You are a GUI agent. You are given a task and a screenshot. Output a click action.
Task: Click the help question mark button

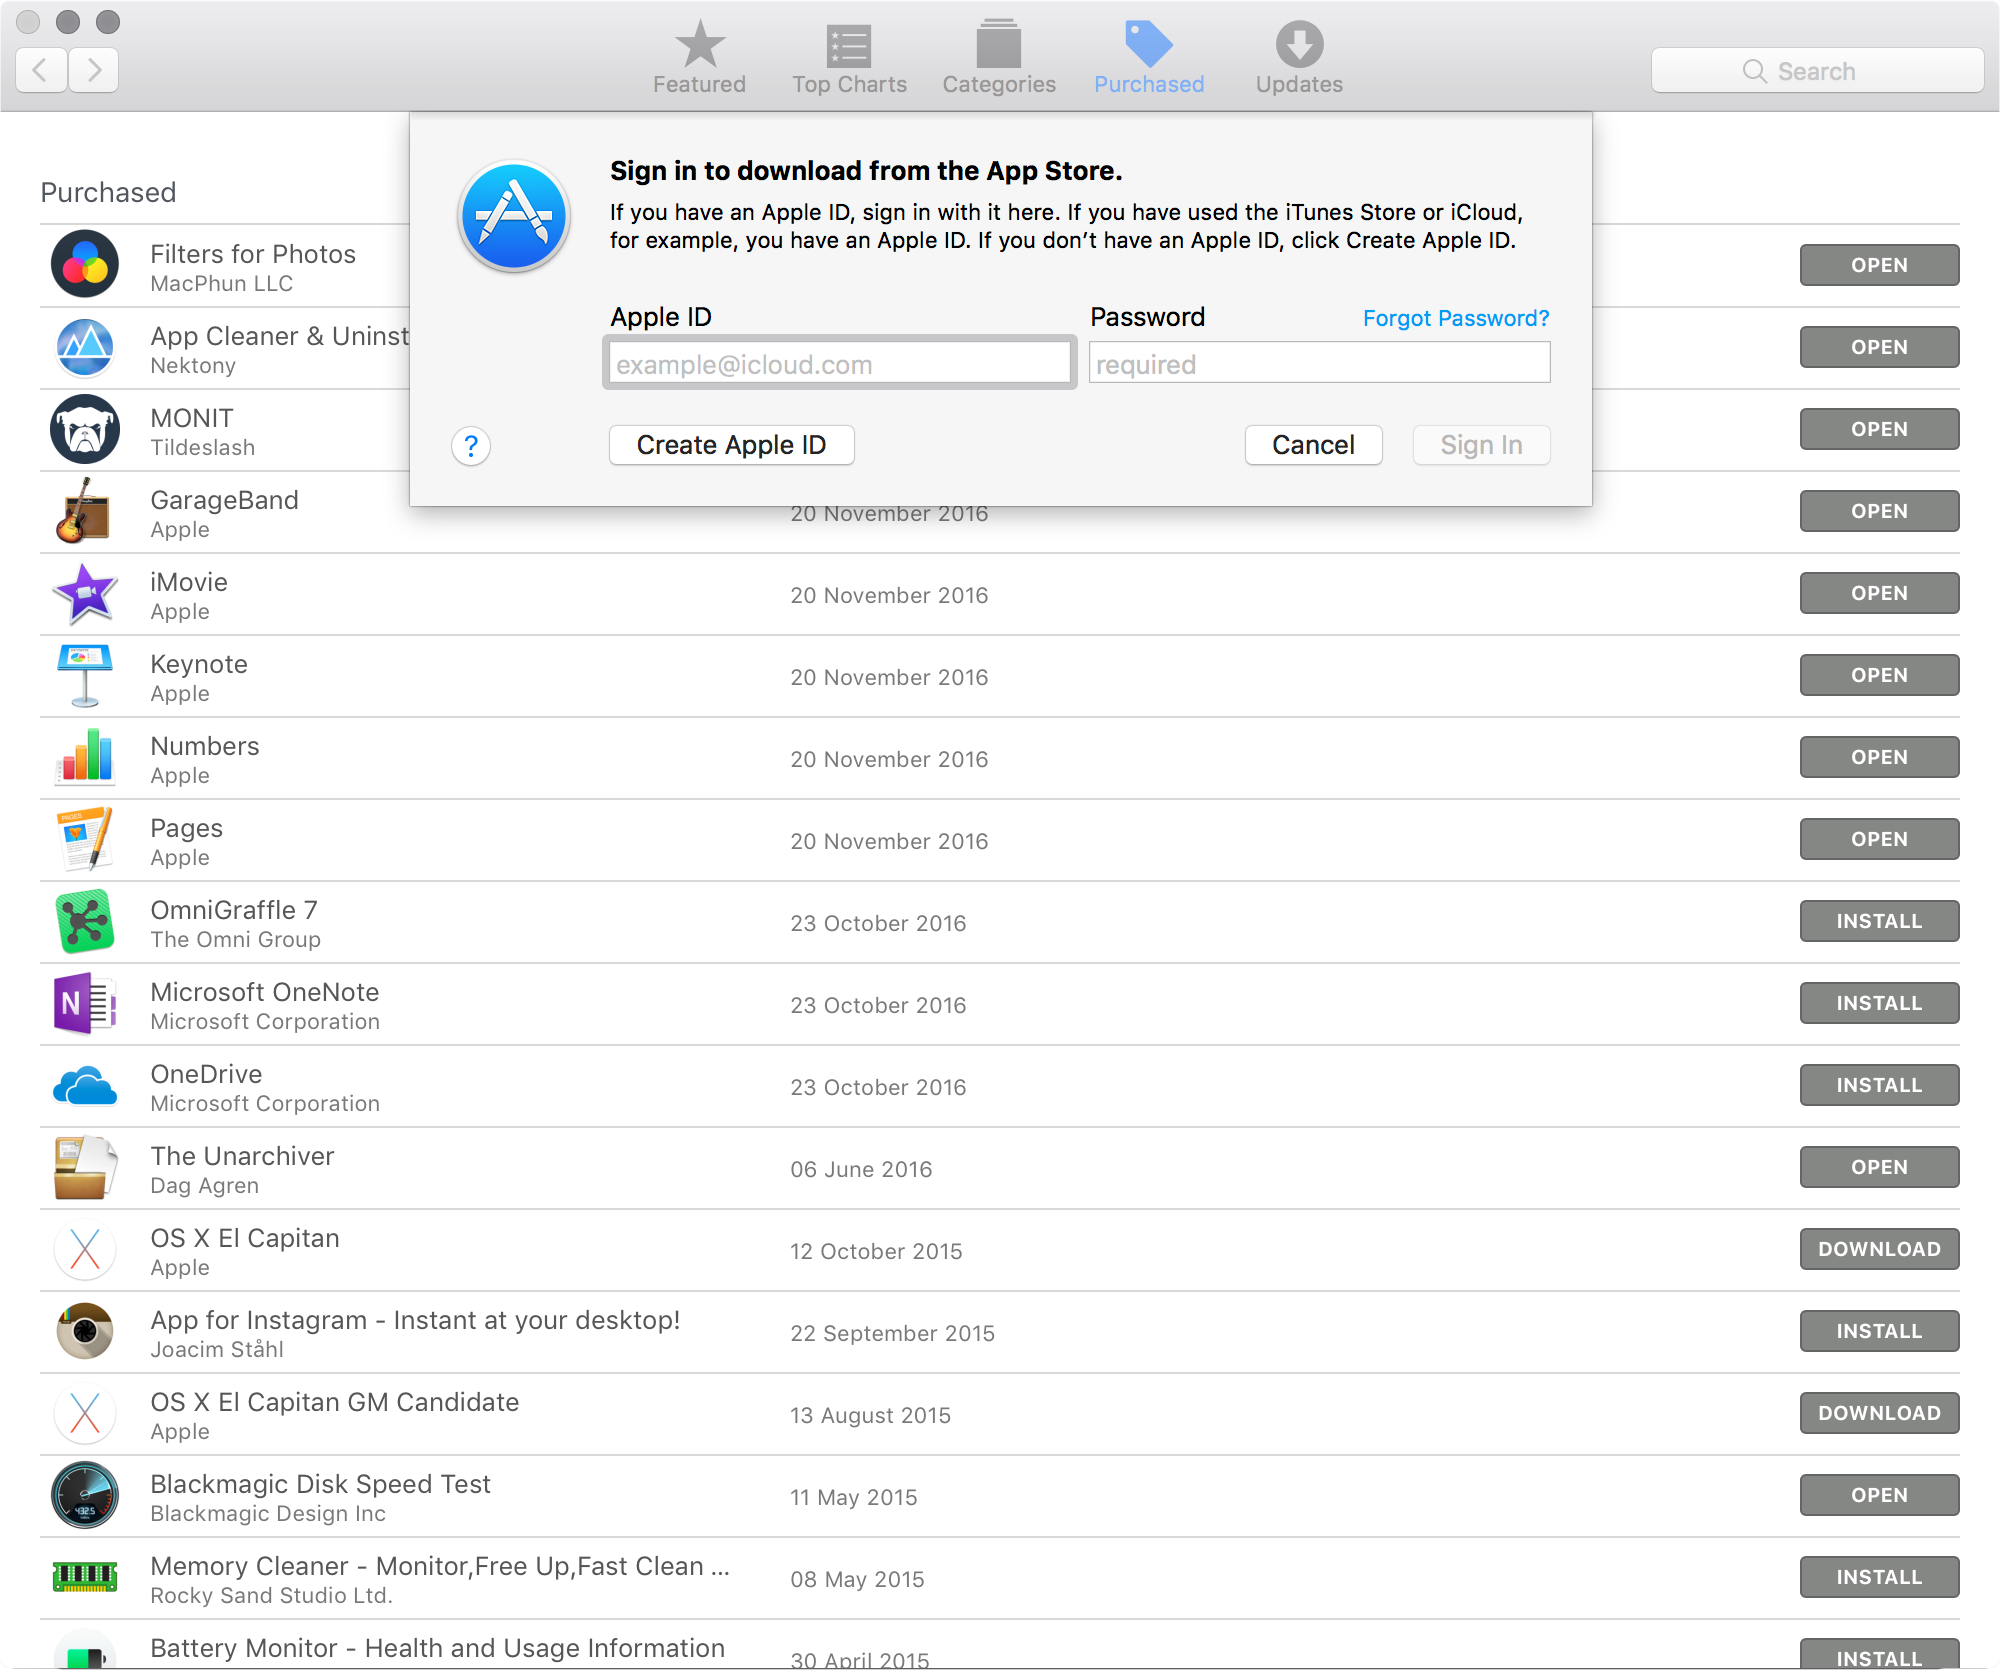tap(471, 446)
